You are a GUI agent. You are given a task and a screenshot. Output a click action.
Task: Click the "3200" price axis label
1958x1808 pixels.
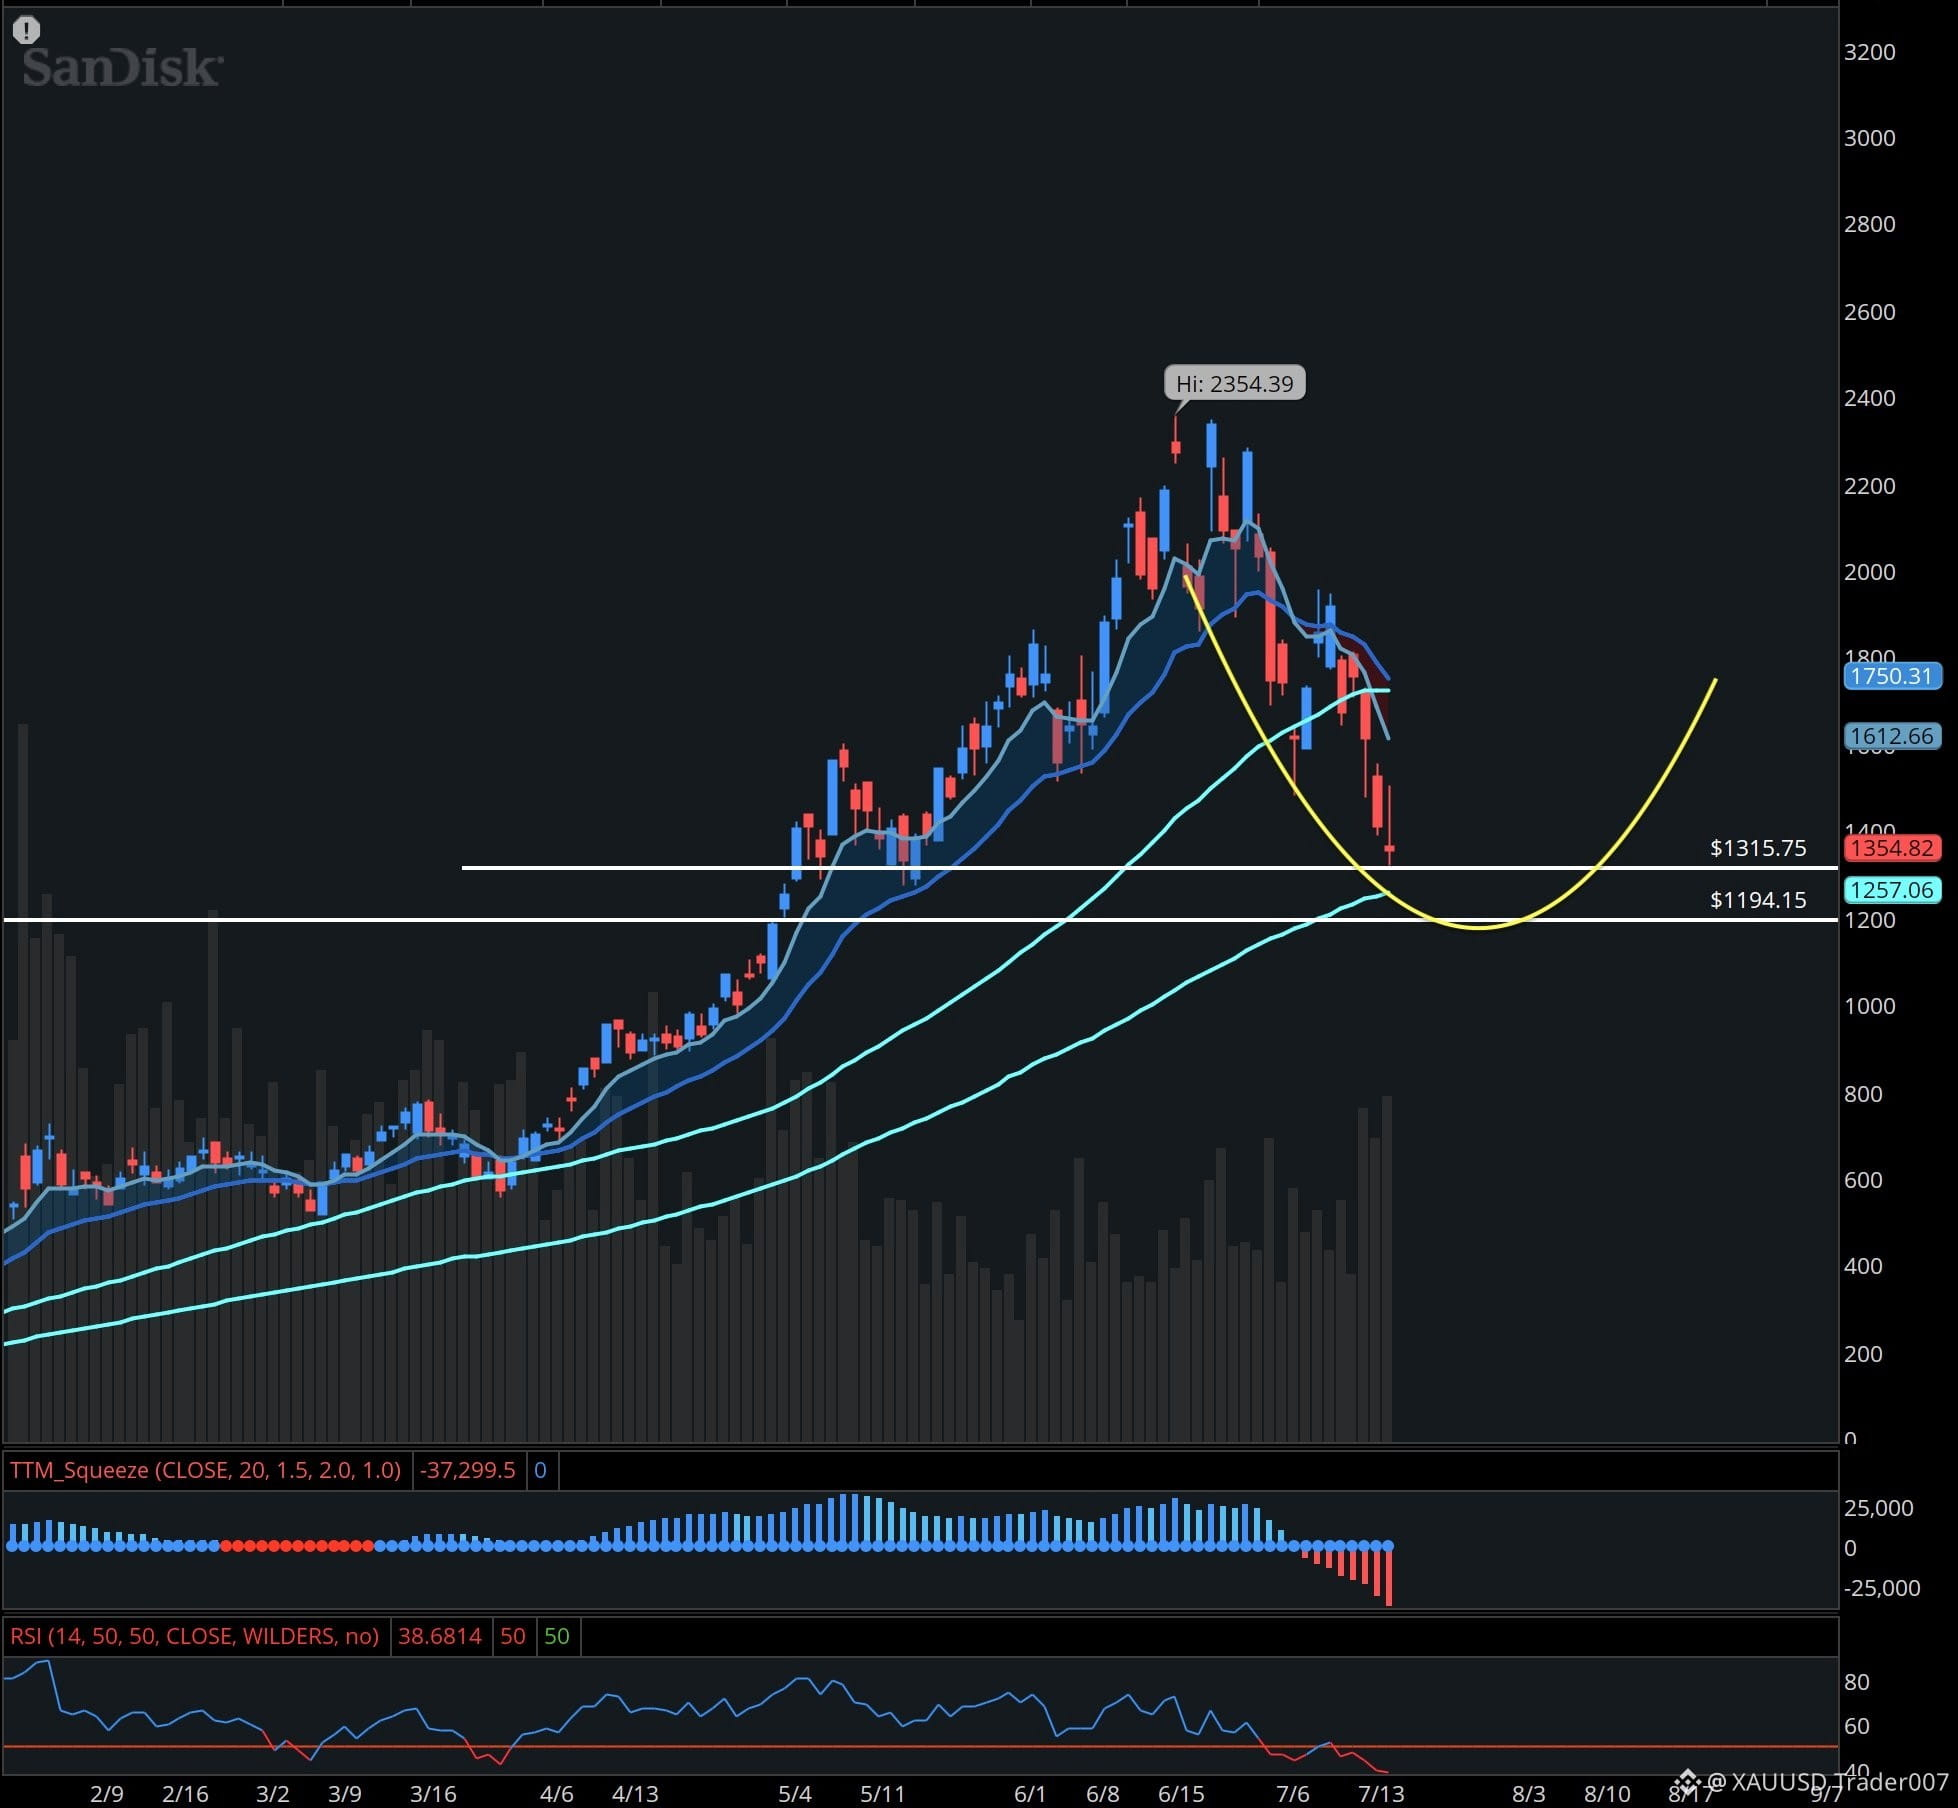(1869, 52)
